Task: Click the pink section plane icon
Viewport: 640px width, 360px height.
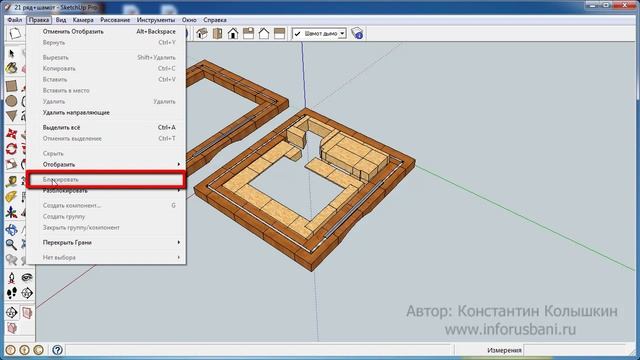Action: point(27,313)
